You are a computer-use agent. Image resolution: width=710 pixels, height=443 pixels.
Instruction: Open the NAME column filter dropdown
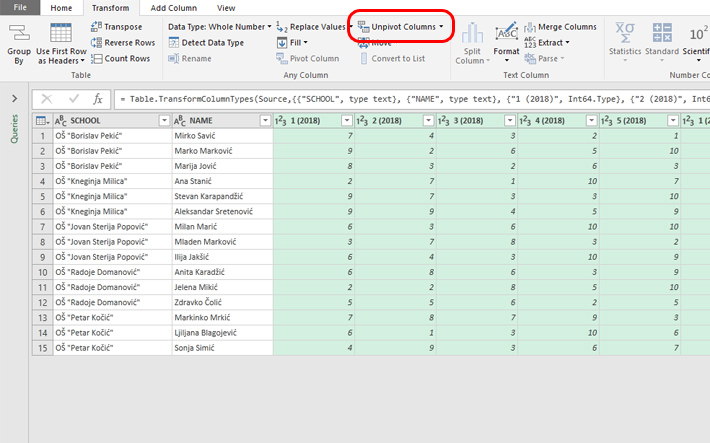[265, 120]
